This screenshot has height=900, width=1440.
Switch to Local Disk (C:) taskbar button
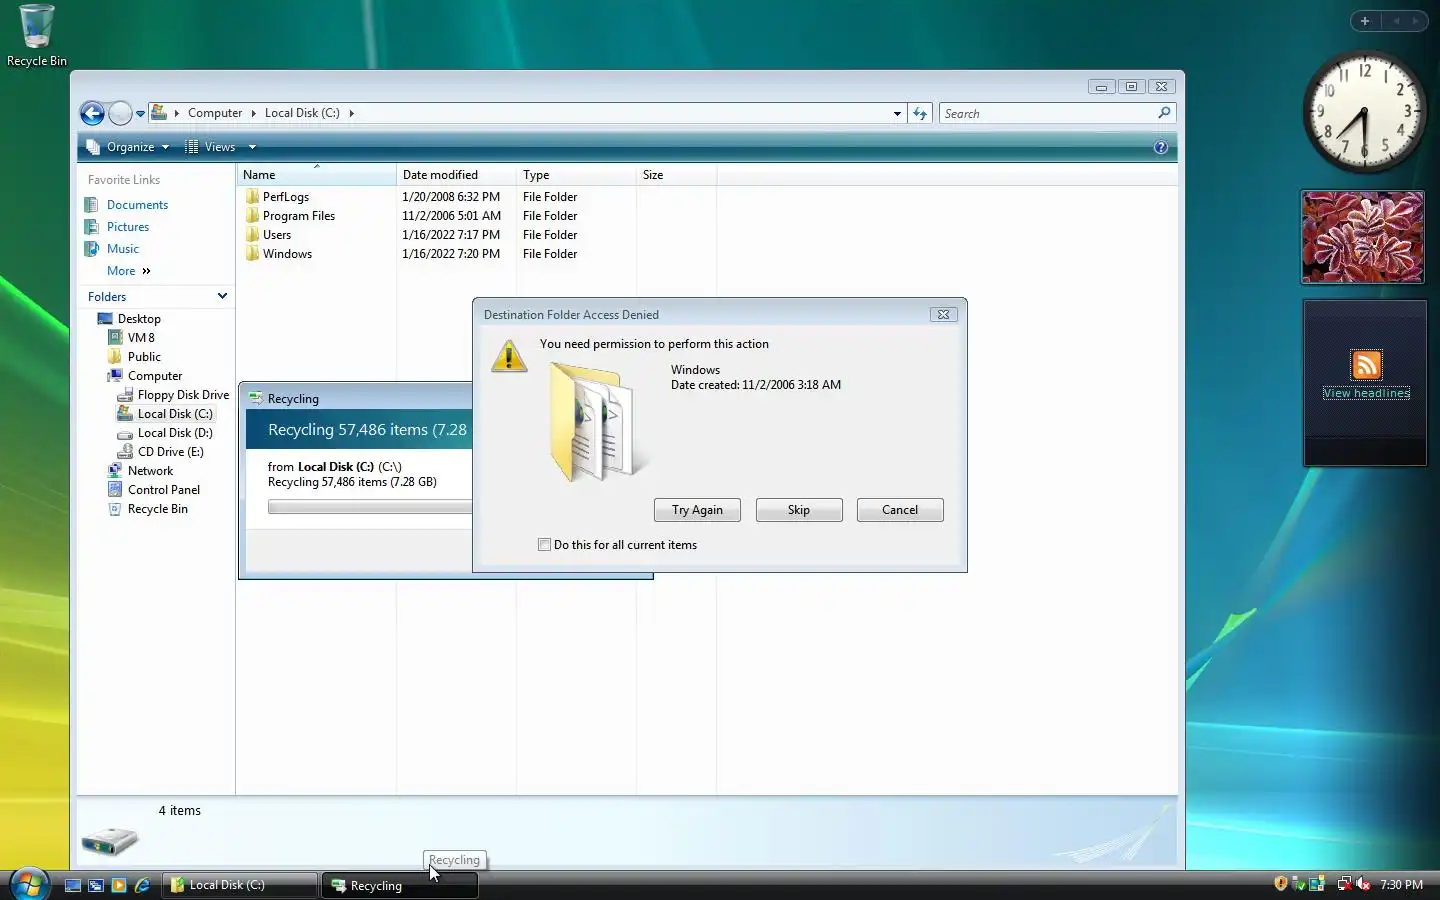[240, 885]
